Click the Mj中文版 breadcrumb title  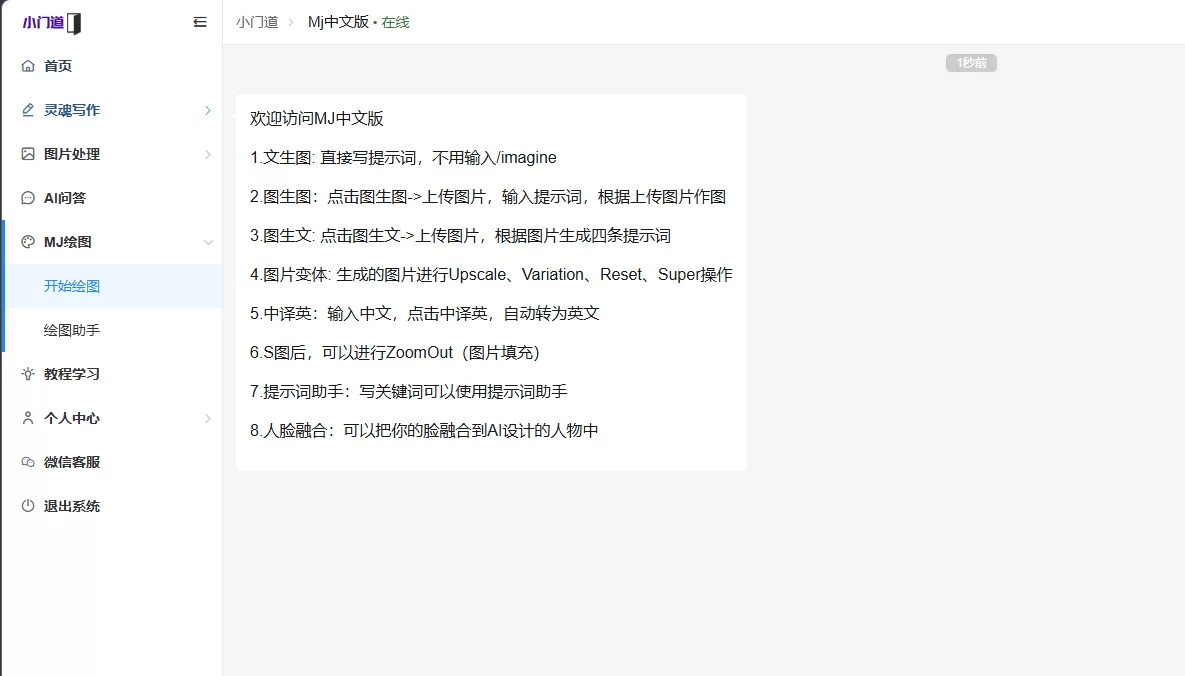(338, 22)
